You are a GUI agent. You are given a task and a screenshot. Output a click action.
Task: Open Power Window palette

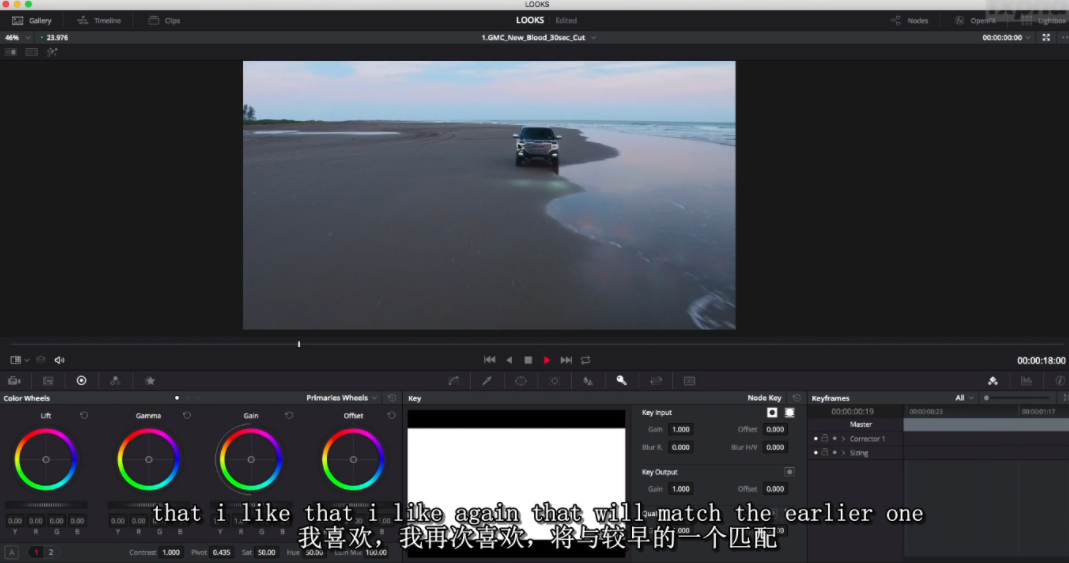point(521,381)
